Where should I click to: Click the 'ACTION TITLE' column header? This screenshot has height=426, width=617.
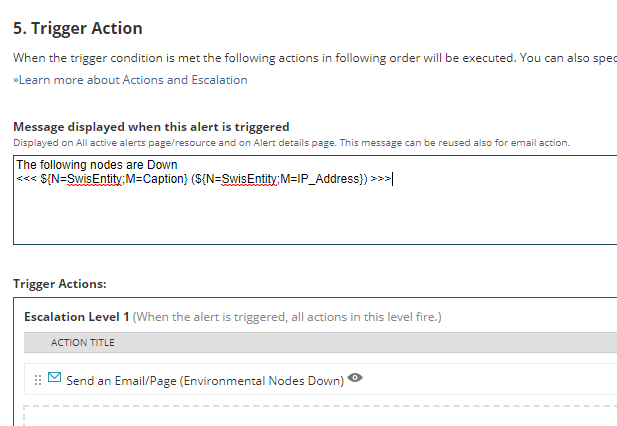point(83,342)
